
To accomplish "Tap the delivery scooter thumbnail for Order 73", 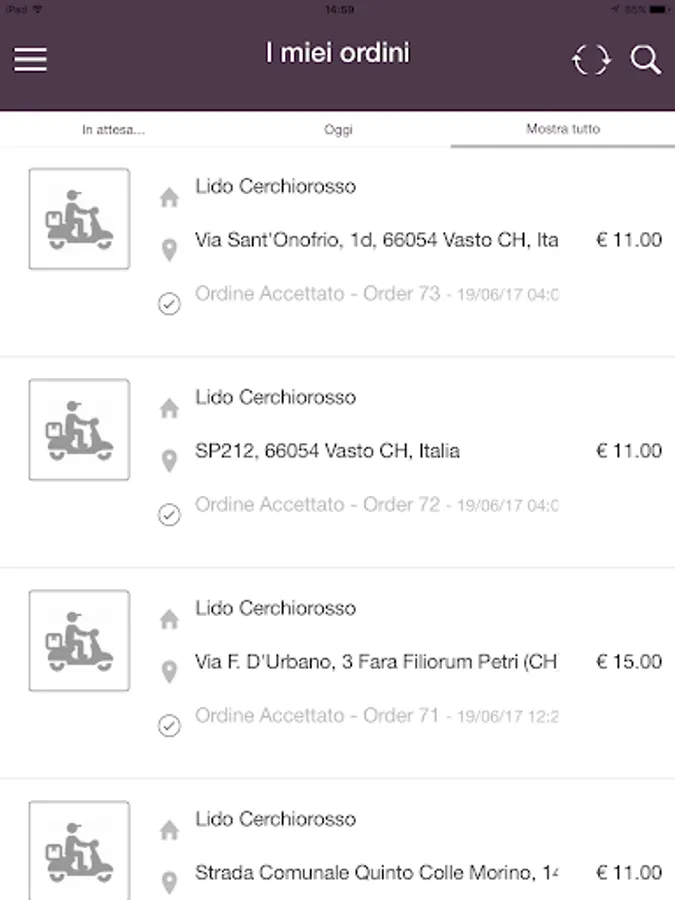I will 79,219.
